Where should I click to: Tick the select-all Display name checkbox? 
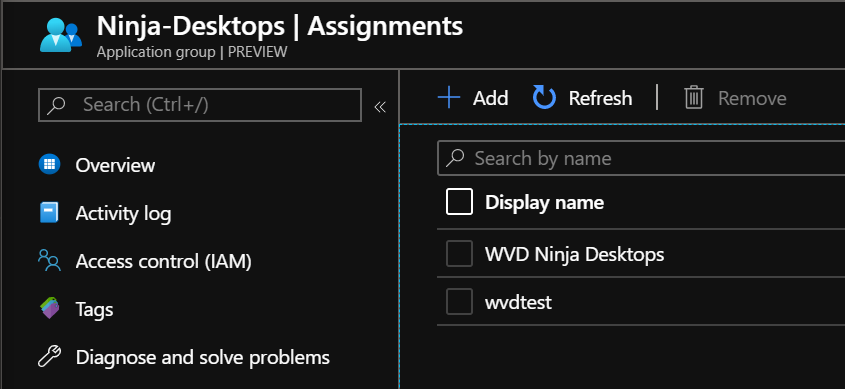click(459, 202)
